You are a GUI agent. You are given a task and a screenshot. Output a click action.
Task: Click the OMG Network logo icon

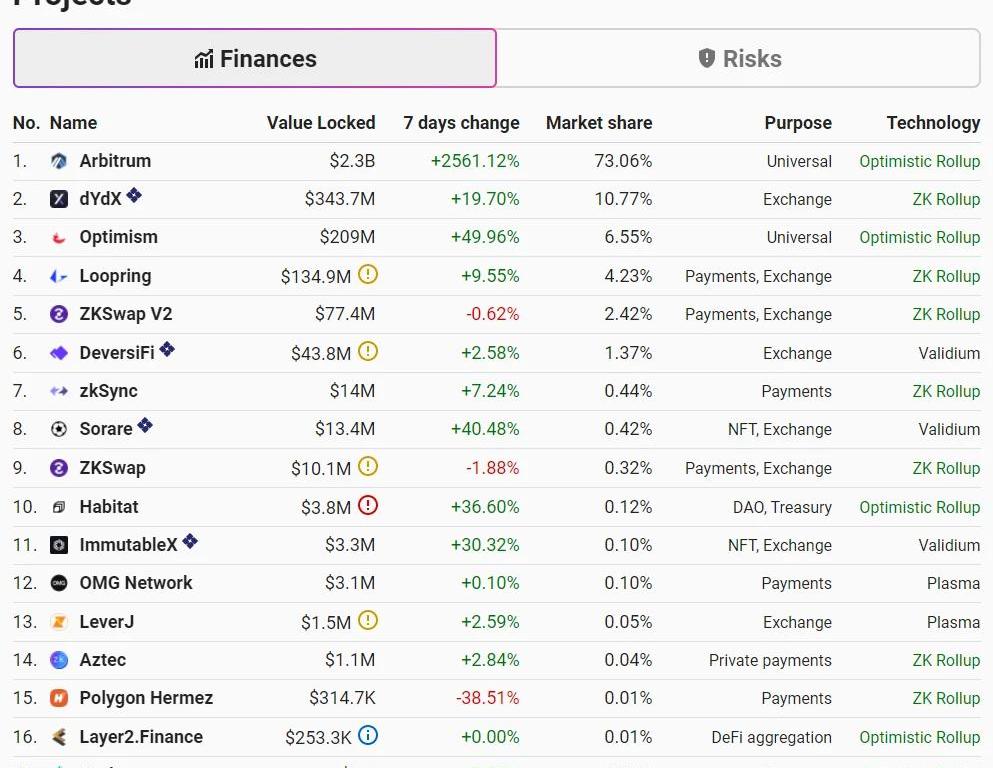pos(59,583)
